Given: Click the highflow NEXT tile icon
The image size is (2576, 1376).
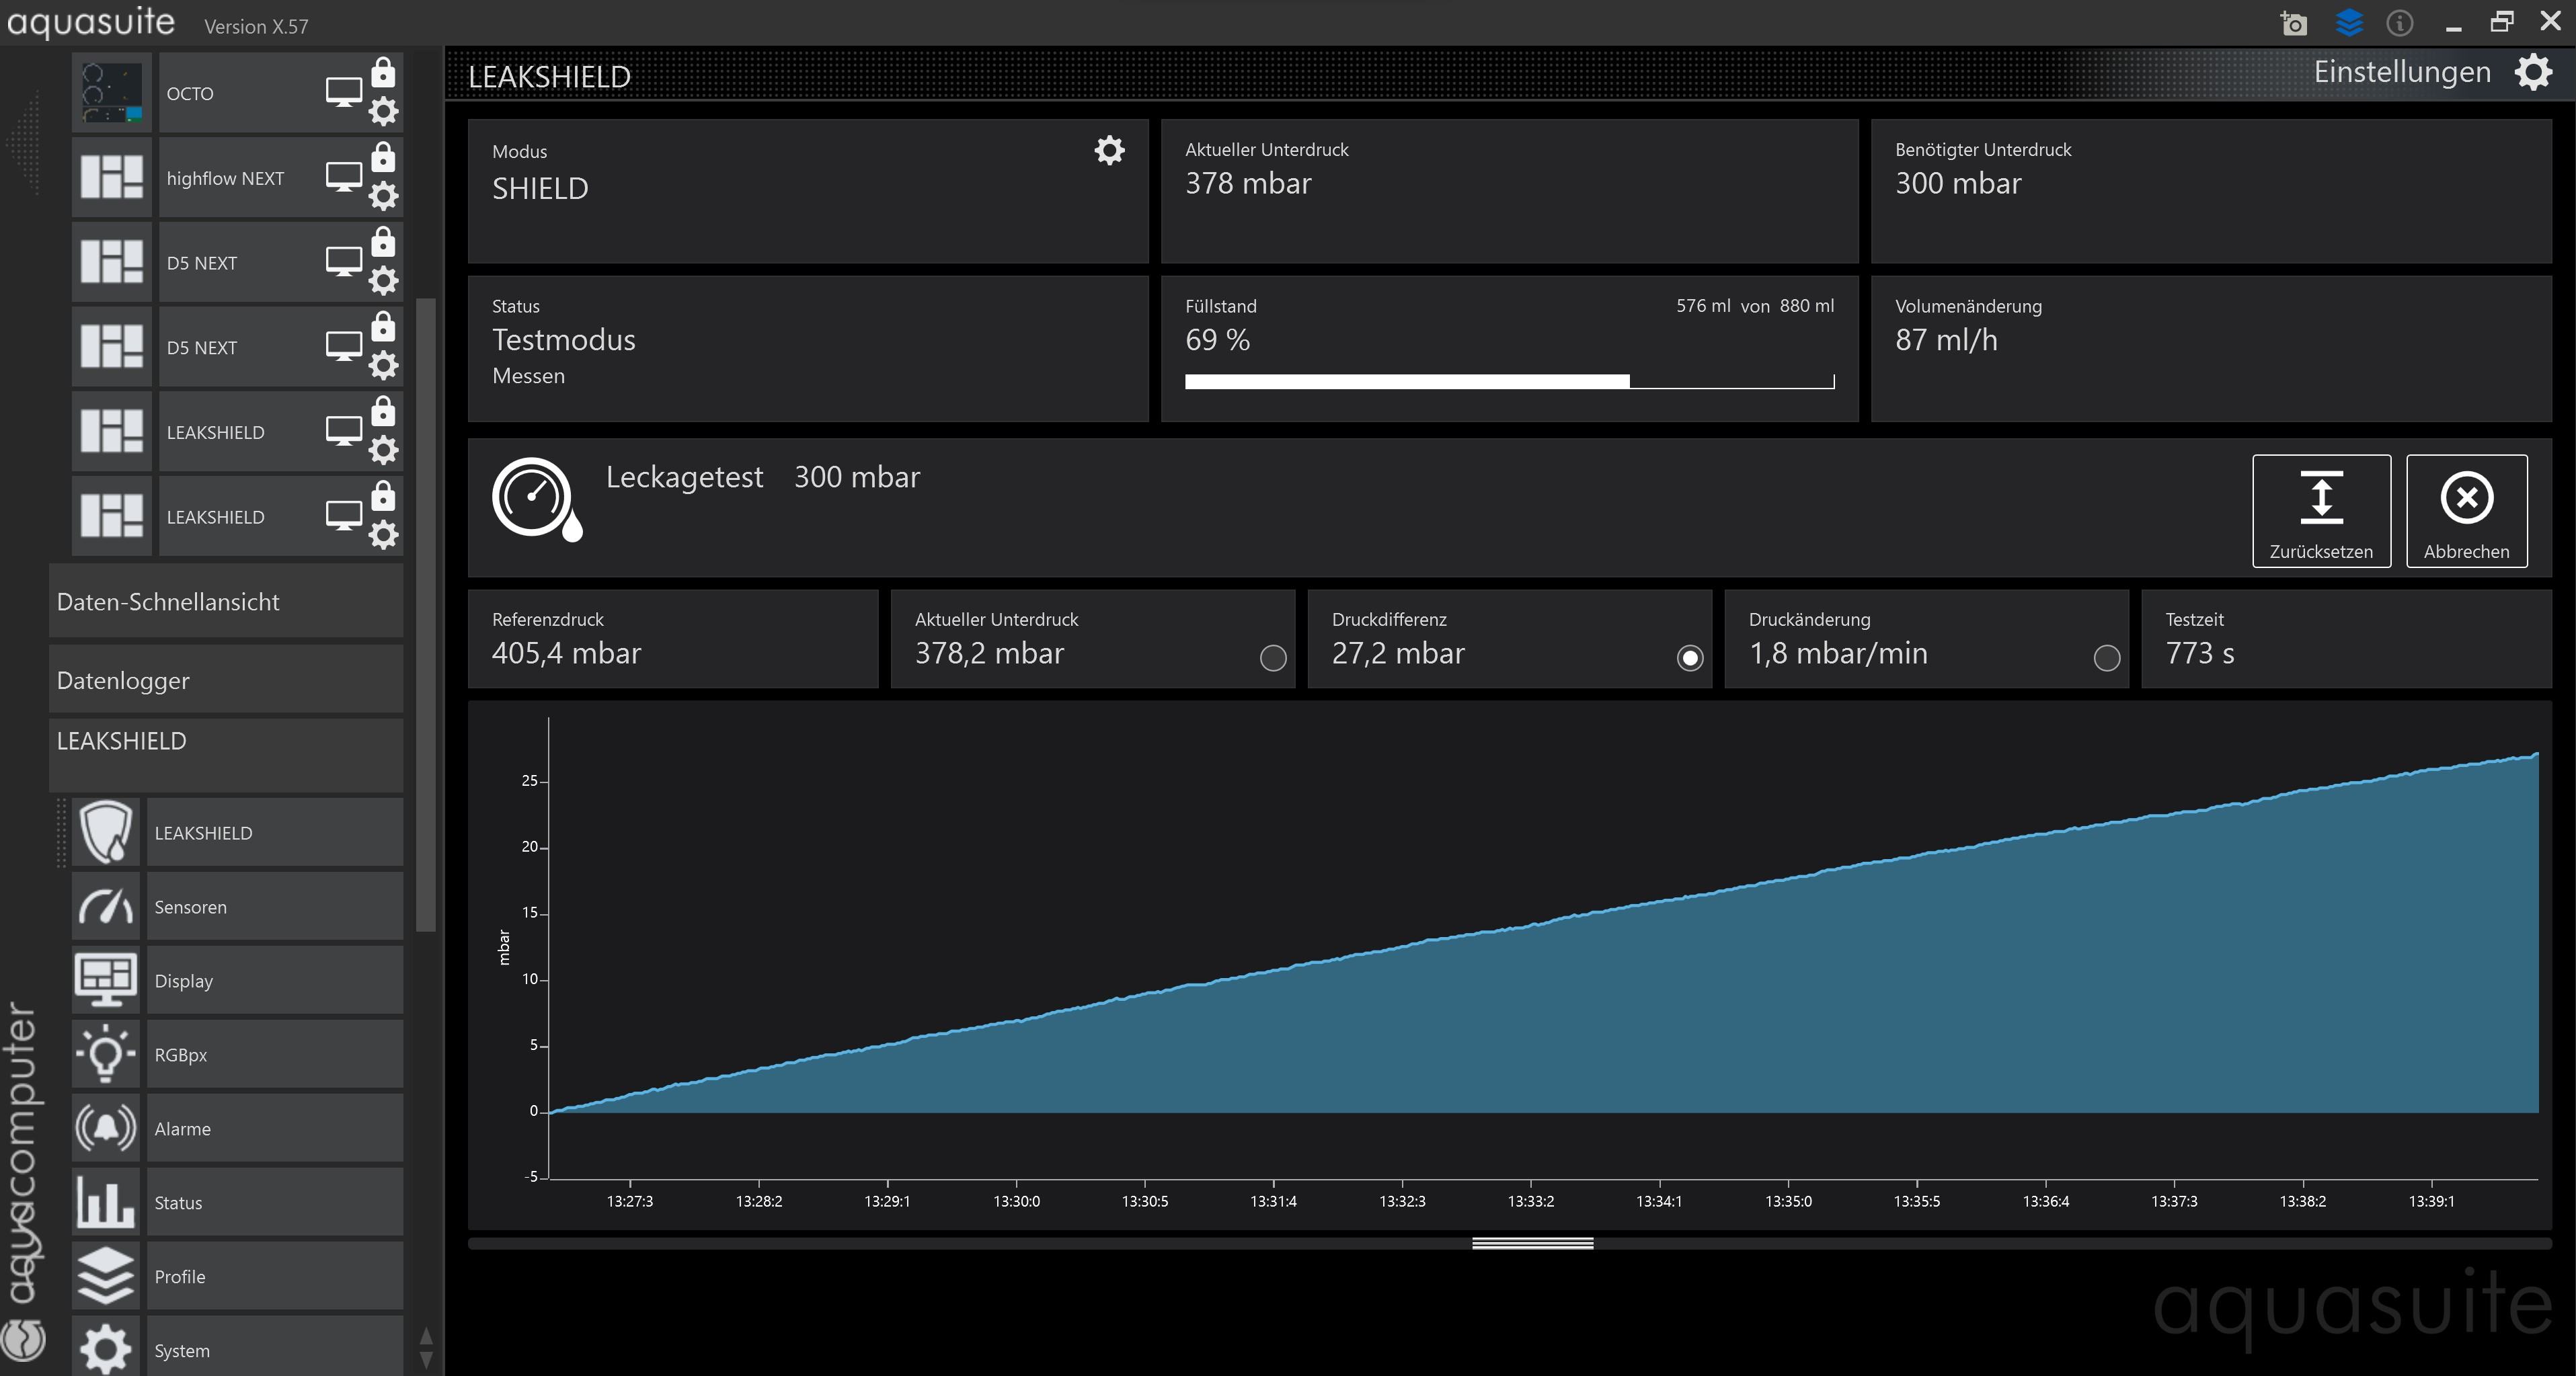Looking at the screenshot, I should [x=112, y=177].
